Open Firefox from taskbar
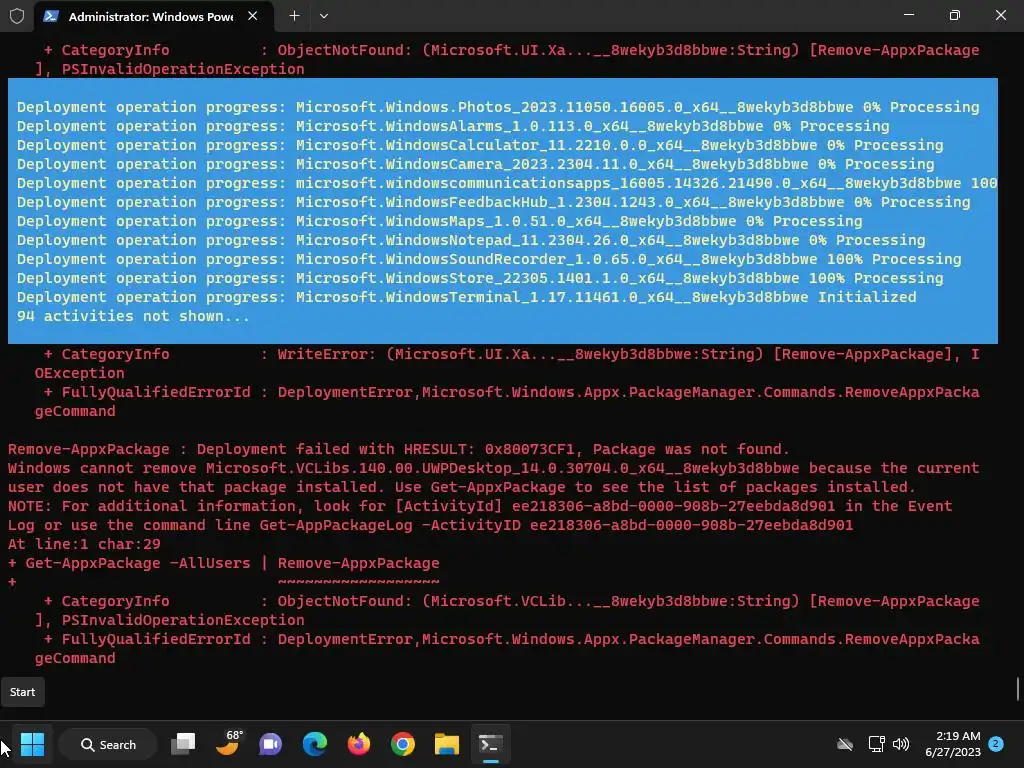Screen dimensions: 1024x768 (359, 744)
